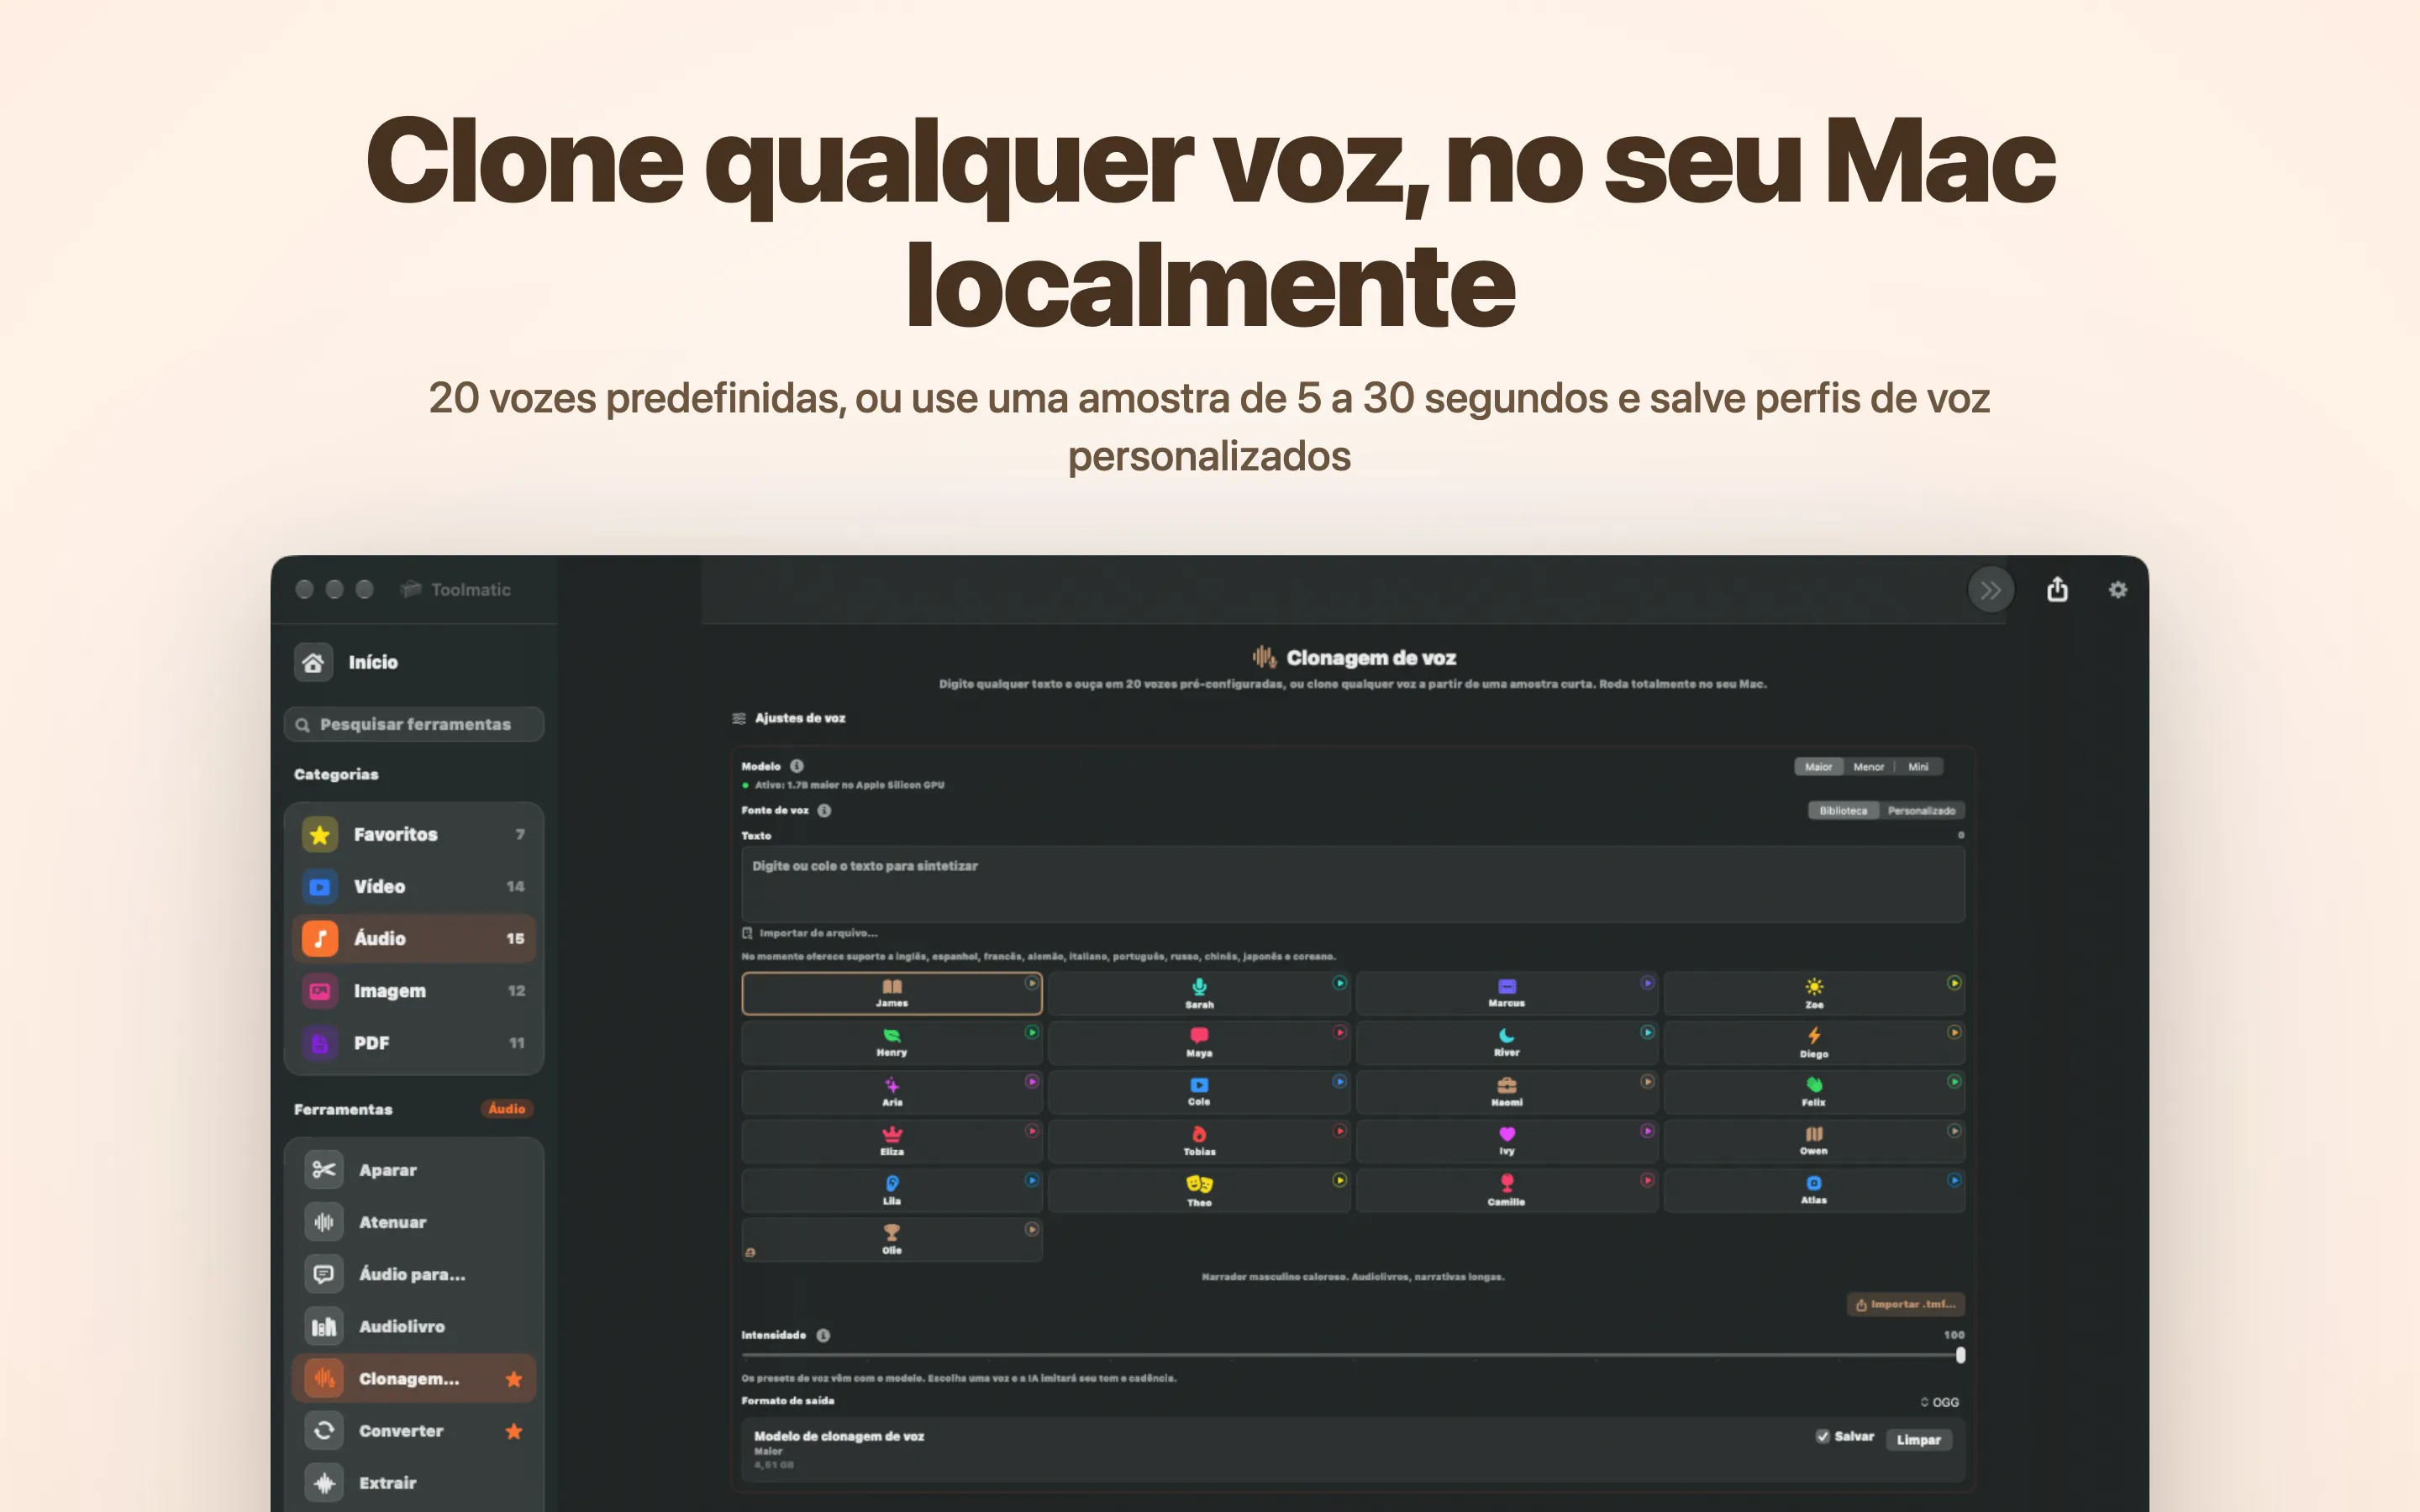
Task: Open the Início home icon
Action: tap(313, 662)
